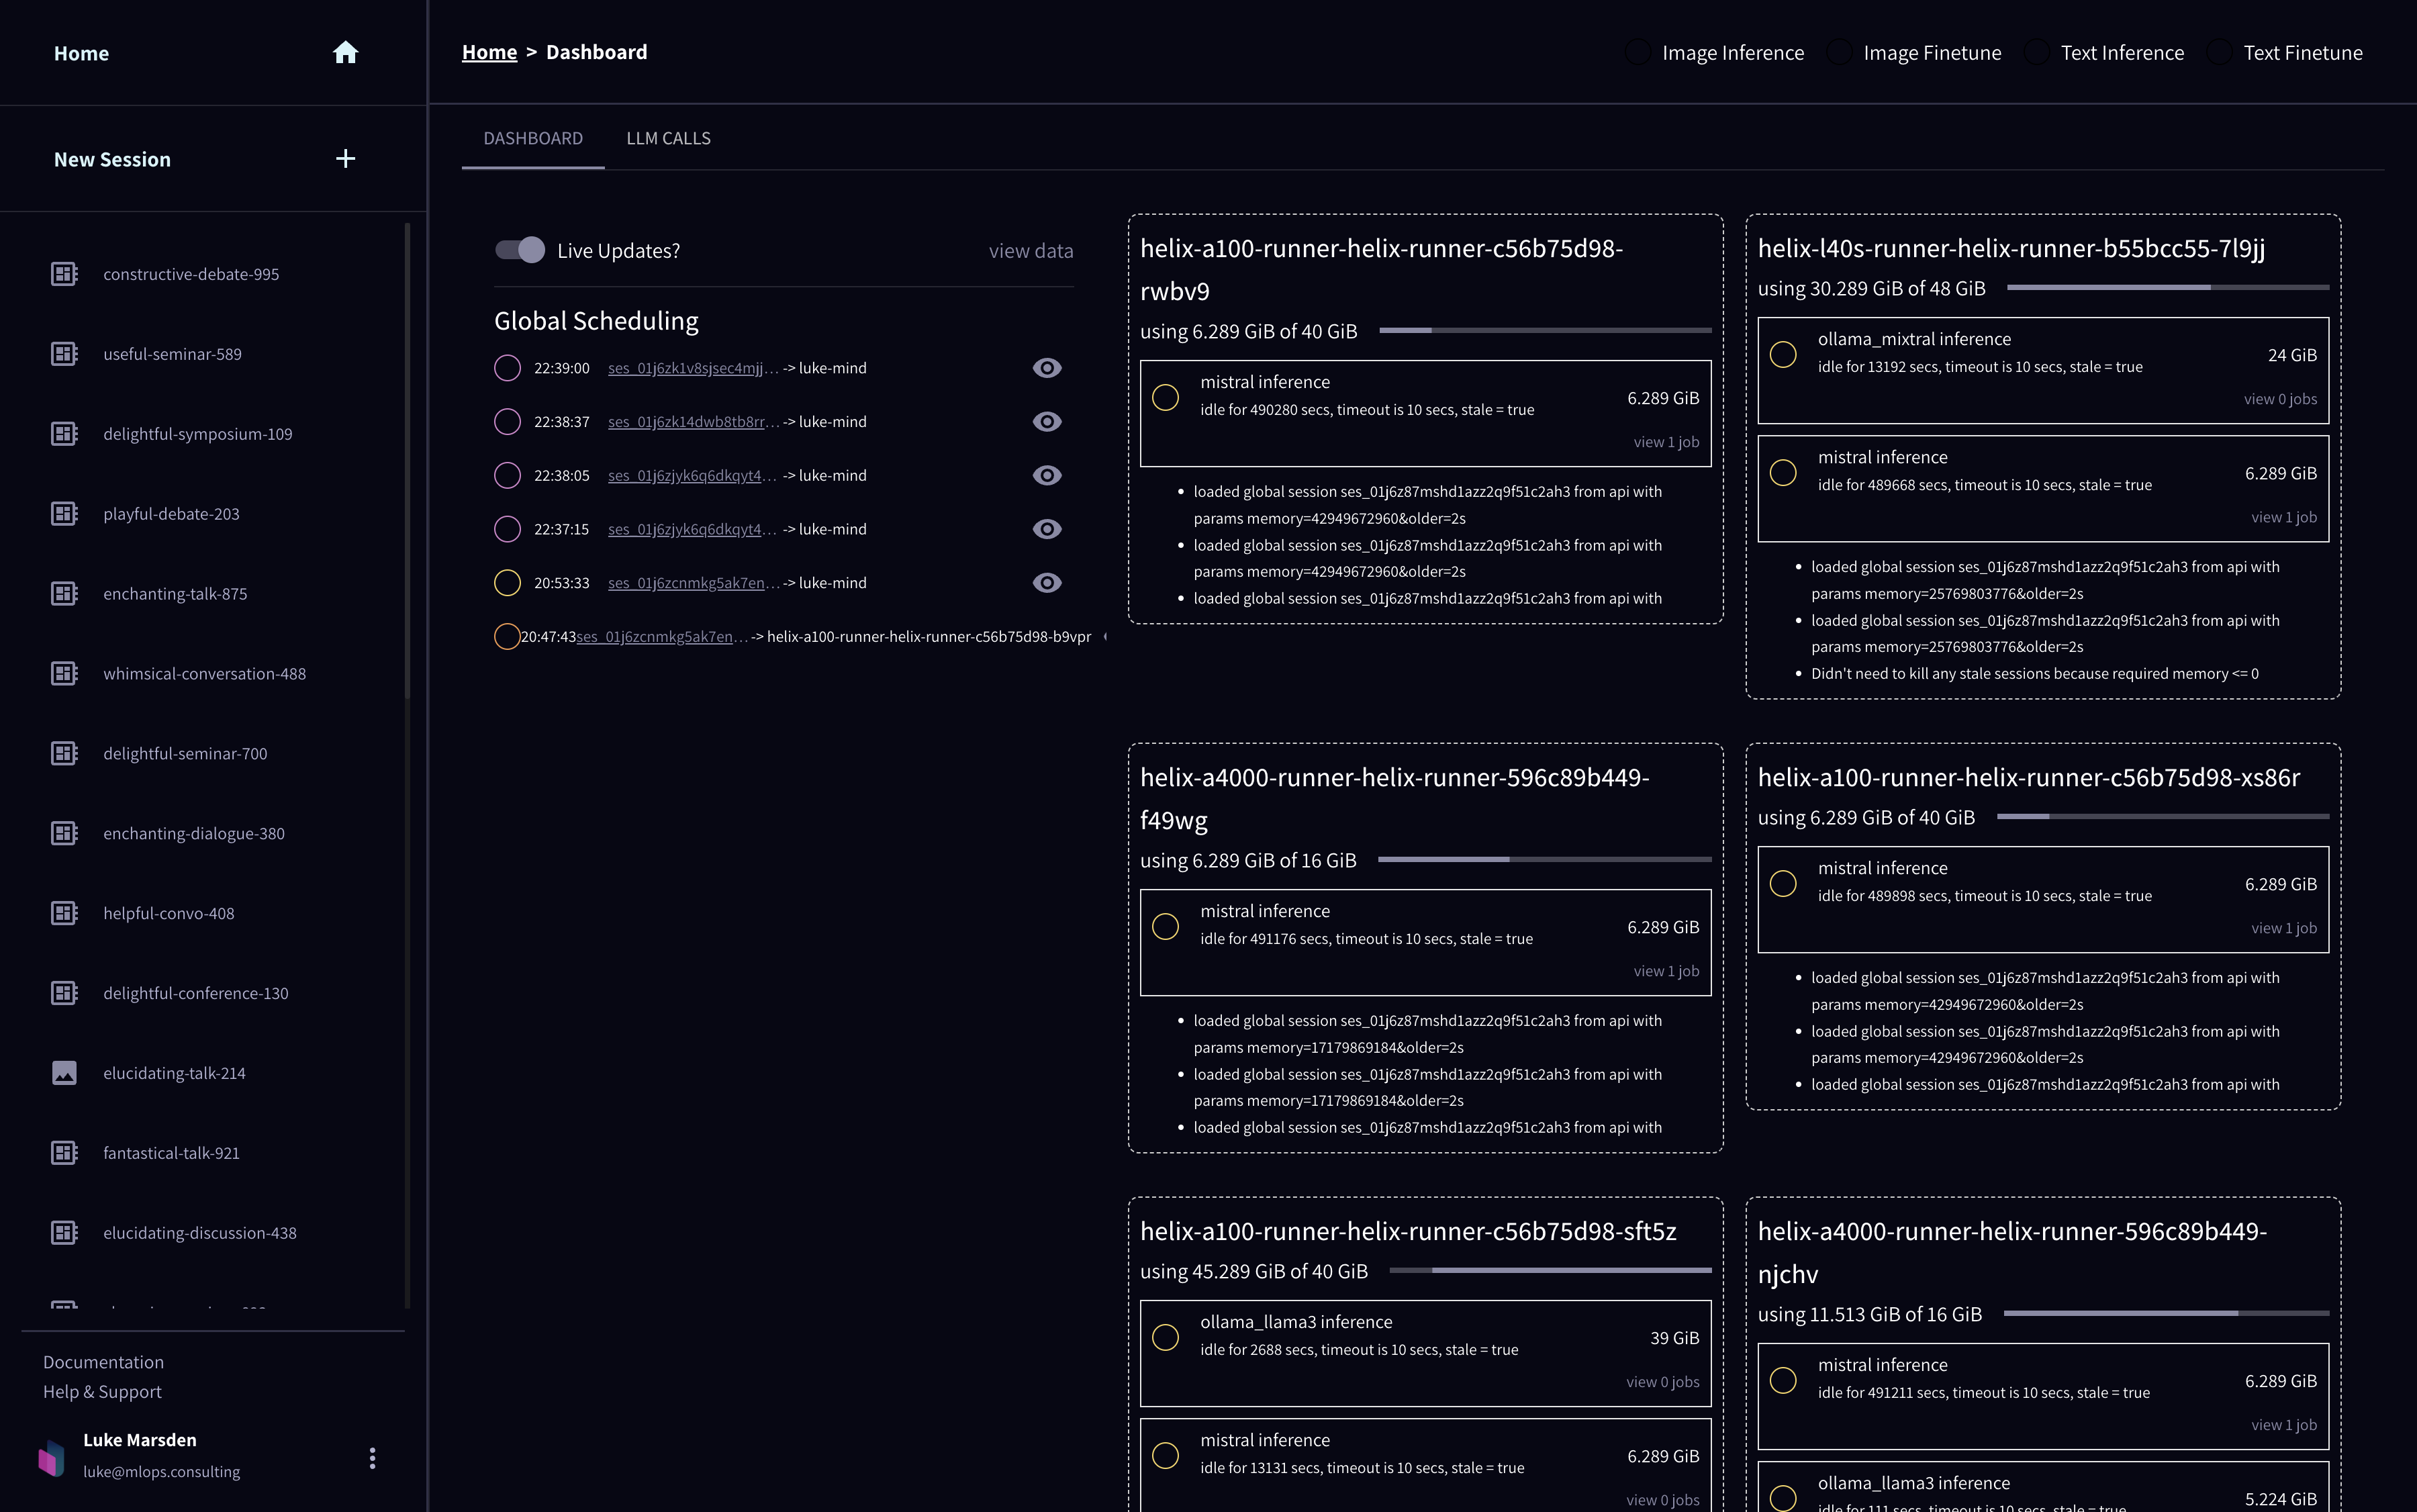Click the Home house icon in sidebar
Image resolution: width=2417 pixels, height=1512 pixels.
tap(345, 53)
